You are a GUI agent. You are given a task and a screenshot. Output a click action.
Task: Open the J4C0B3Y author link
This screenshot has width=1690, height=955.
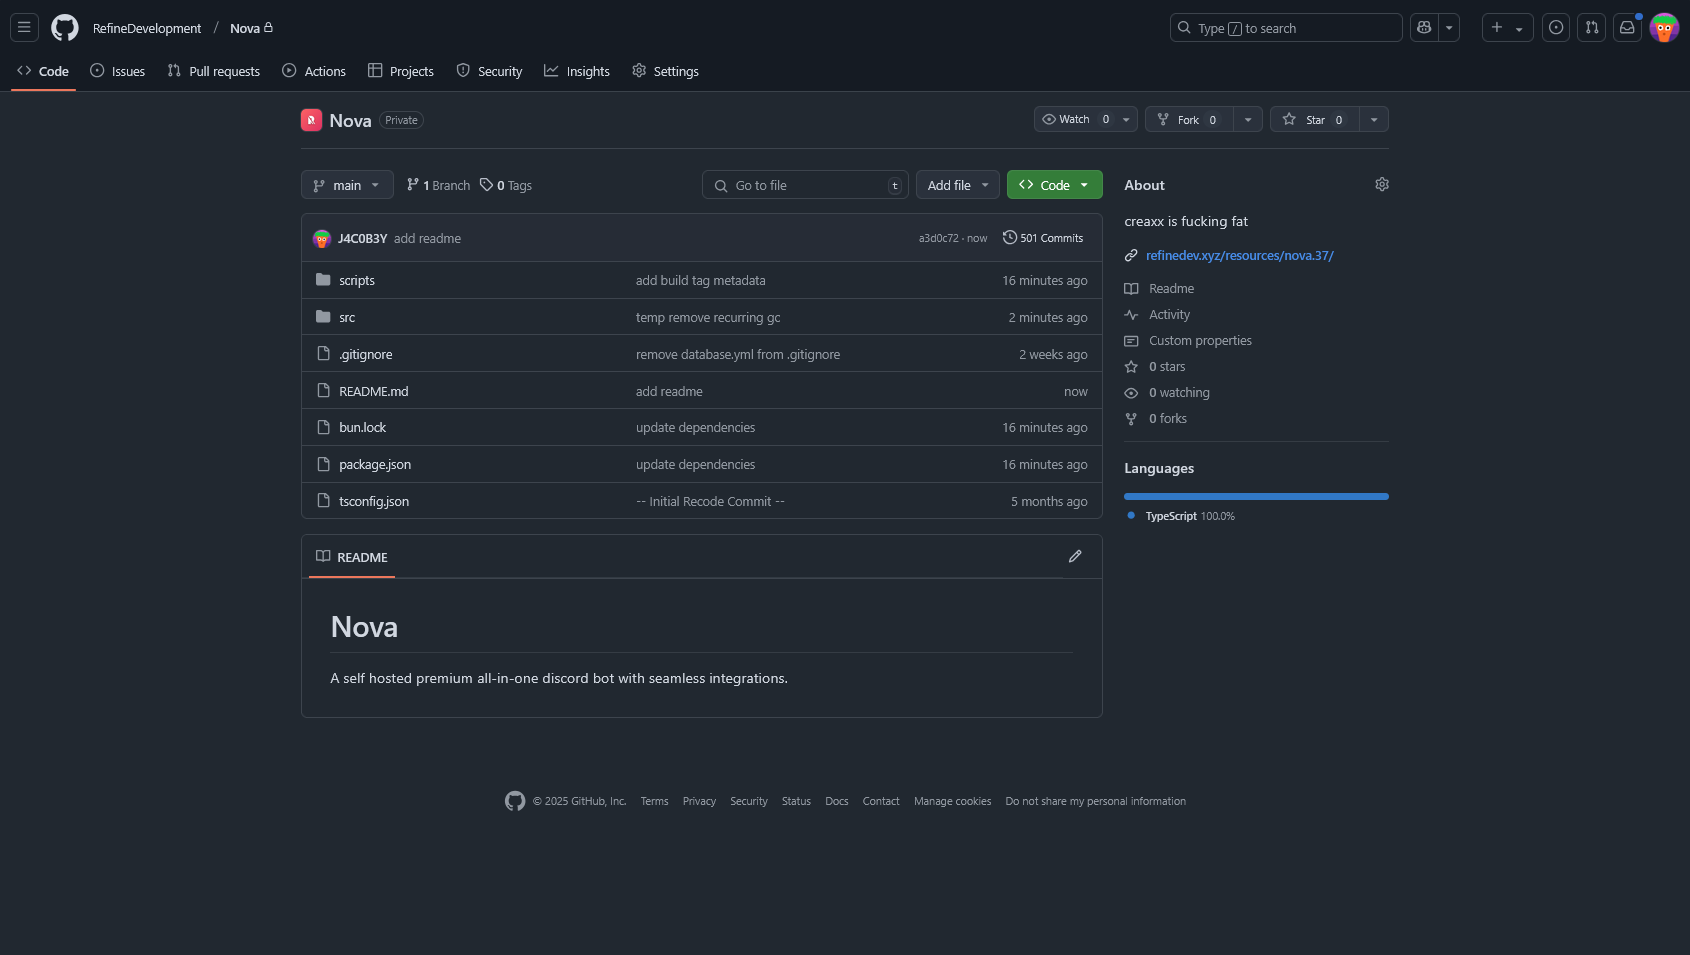[x=362, y=238]
